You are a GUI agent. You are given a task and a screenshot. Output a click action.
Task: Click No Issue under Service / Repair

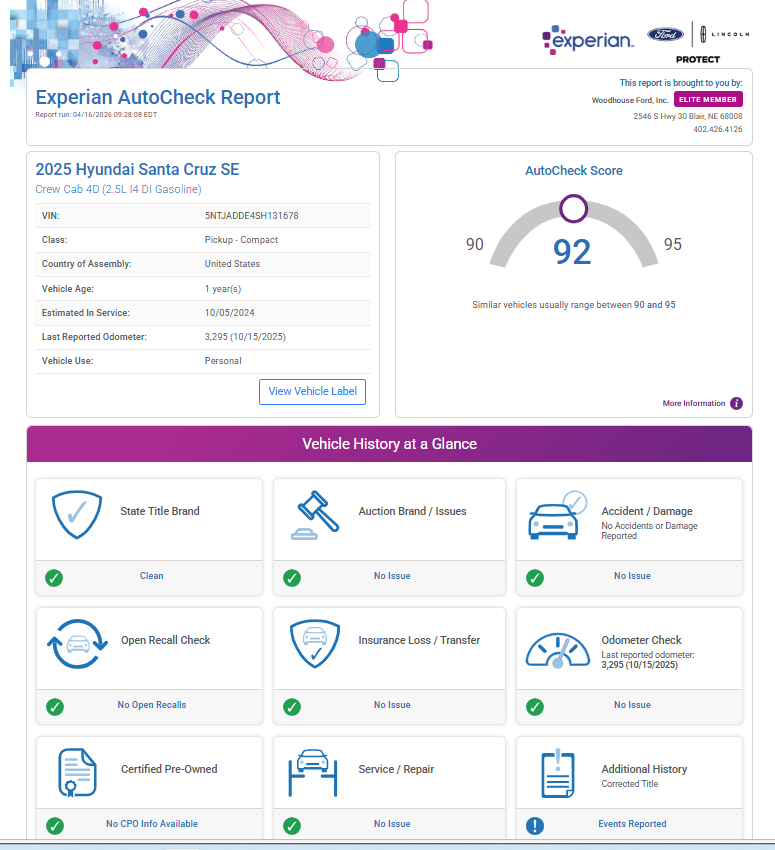point(392,823)
